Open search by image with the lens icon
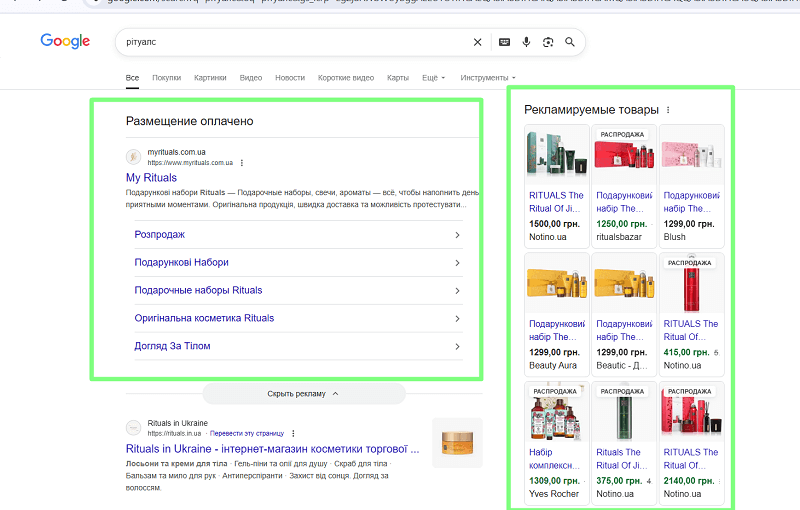The height and width of the screenshot is (510, 800). pyautogui.click(x=548, y=42)
